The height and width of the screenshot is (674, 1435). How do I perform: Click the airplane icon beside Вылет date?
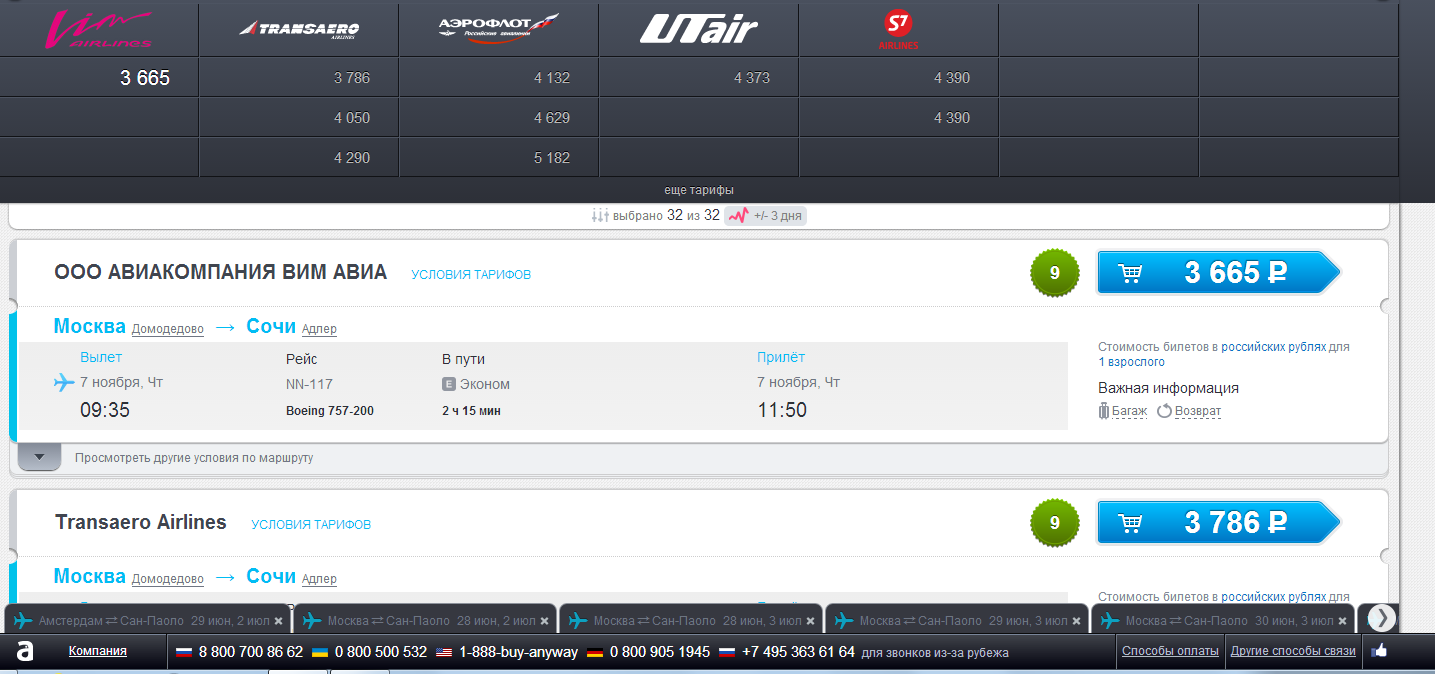(x=64, y=382)
